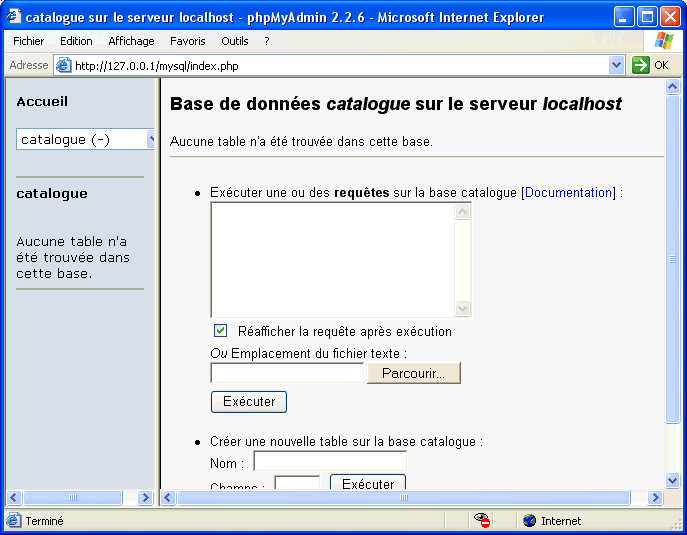Click the green OK go arrow icon

641,65
